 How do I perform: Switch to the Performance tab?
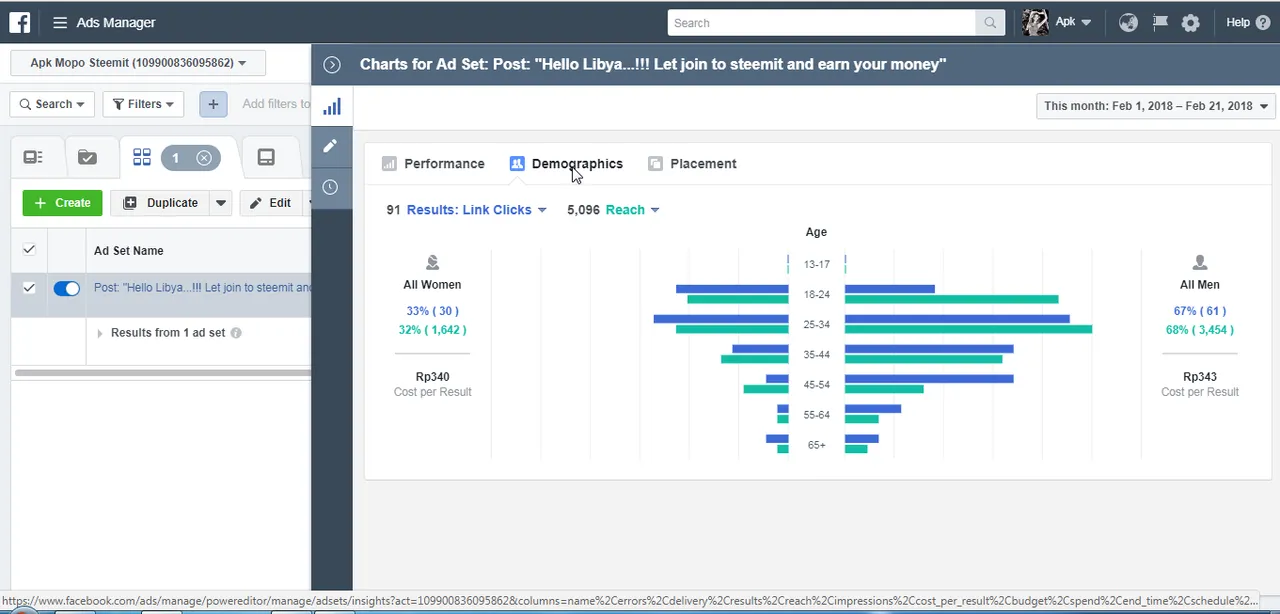[433, 164]
